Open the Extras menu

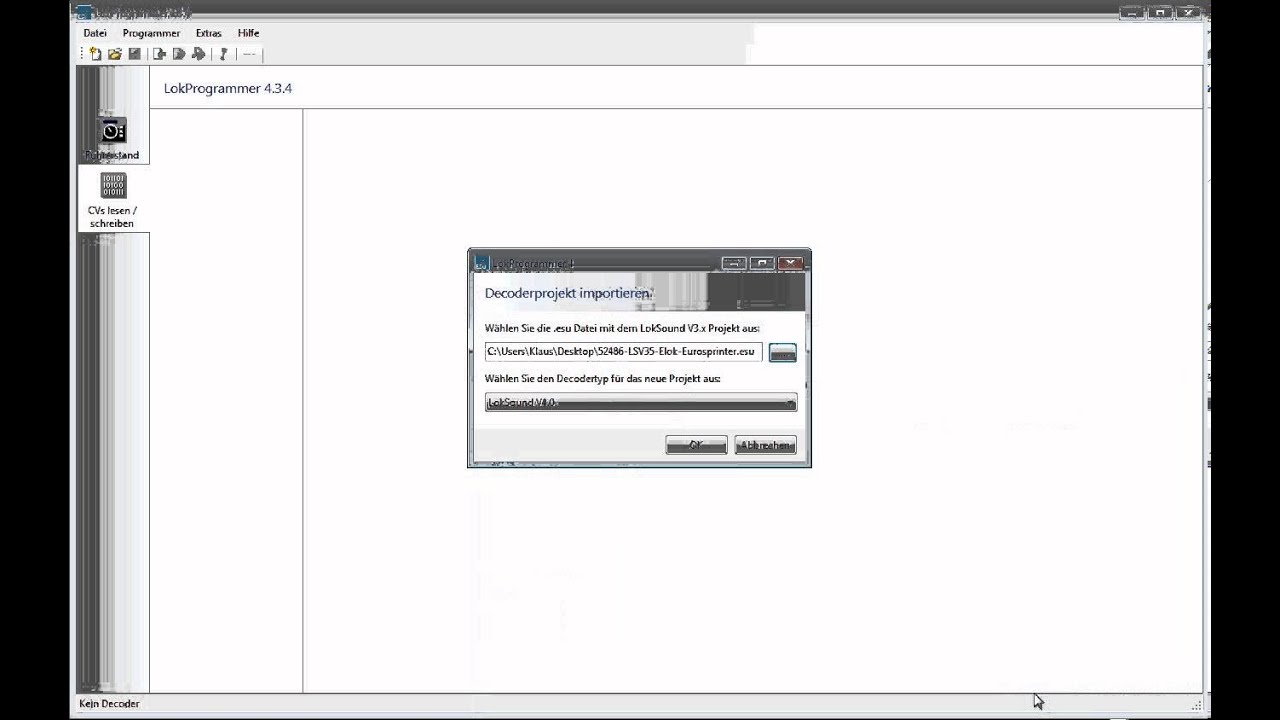pos(208,33)
